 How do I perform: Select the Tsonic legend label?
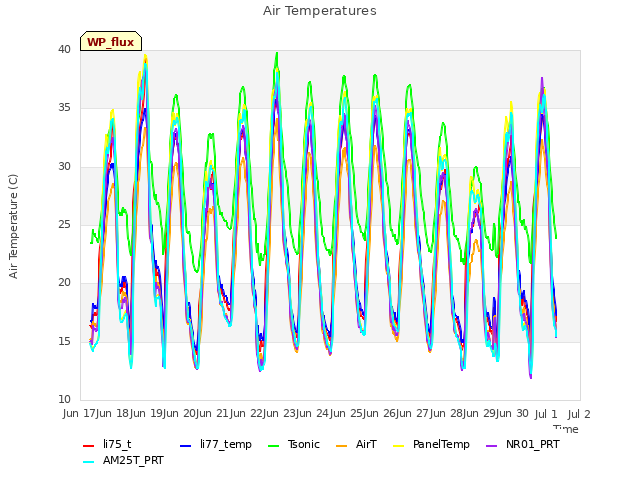[x=304, y=444]
